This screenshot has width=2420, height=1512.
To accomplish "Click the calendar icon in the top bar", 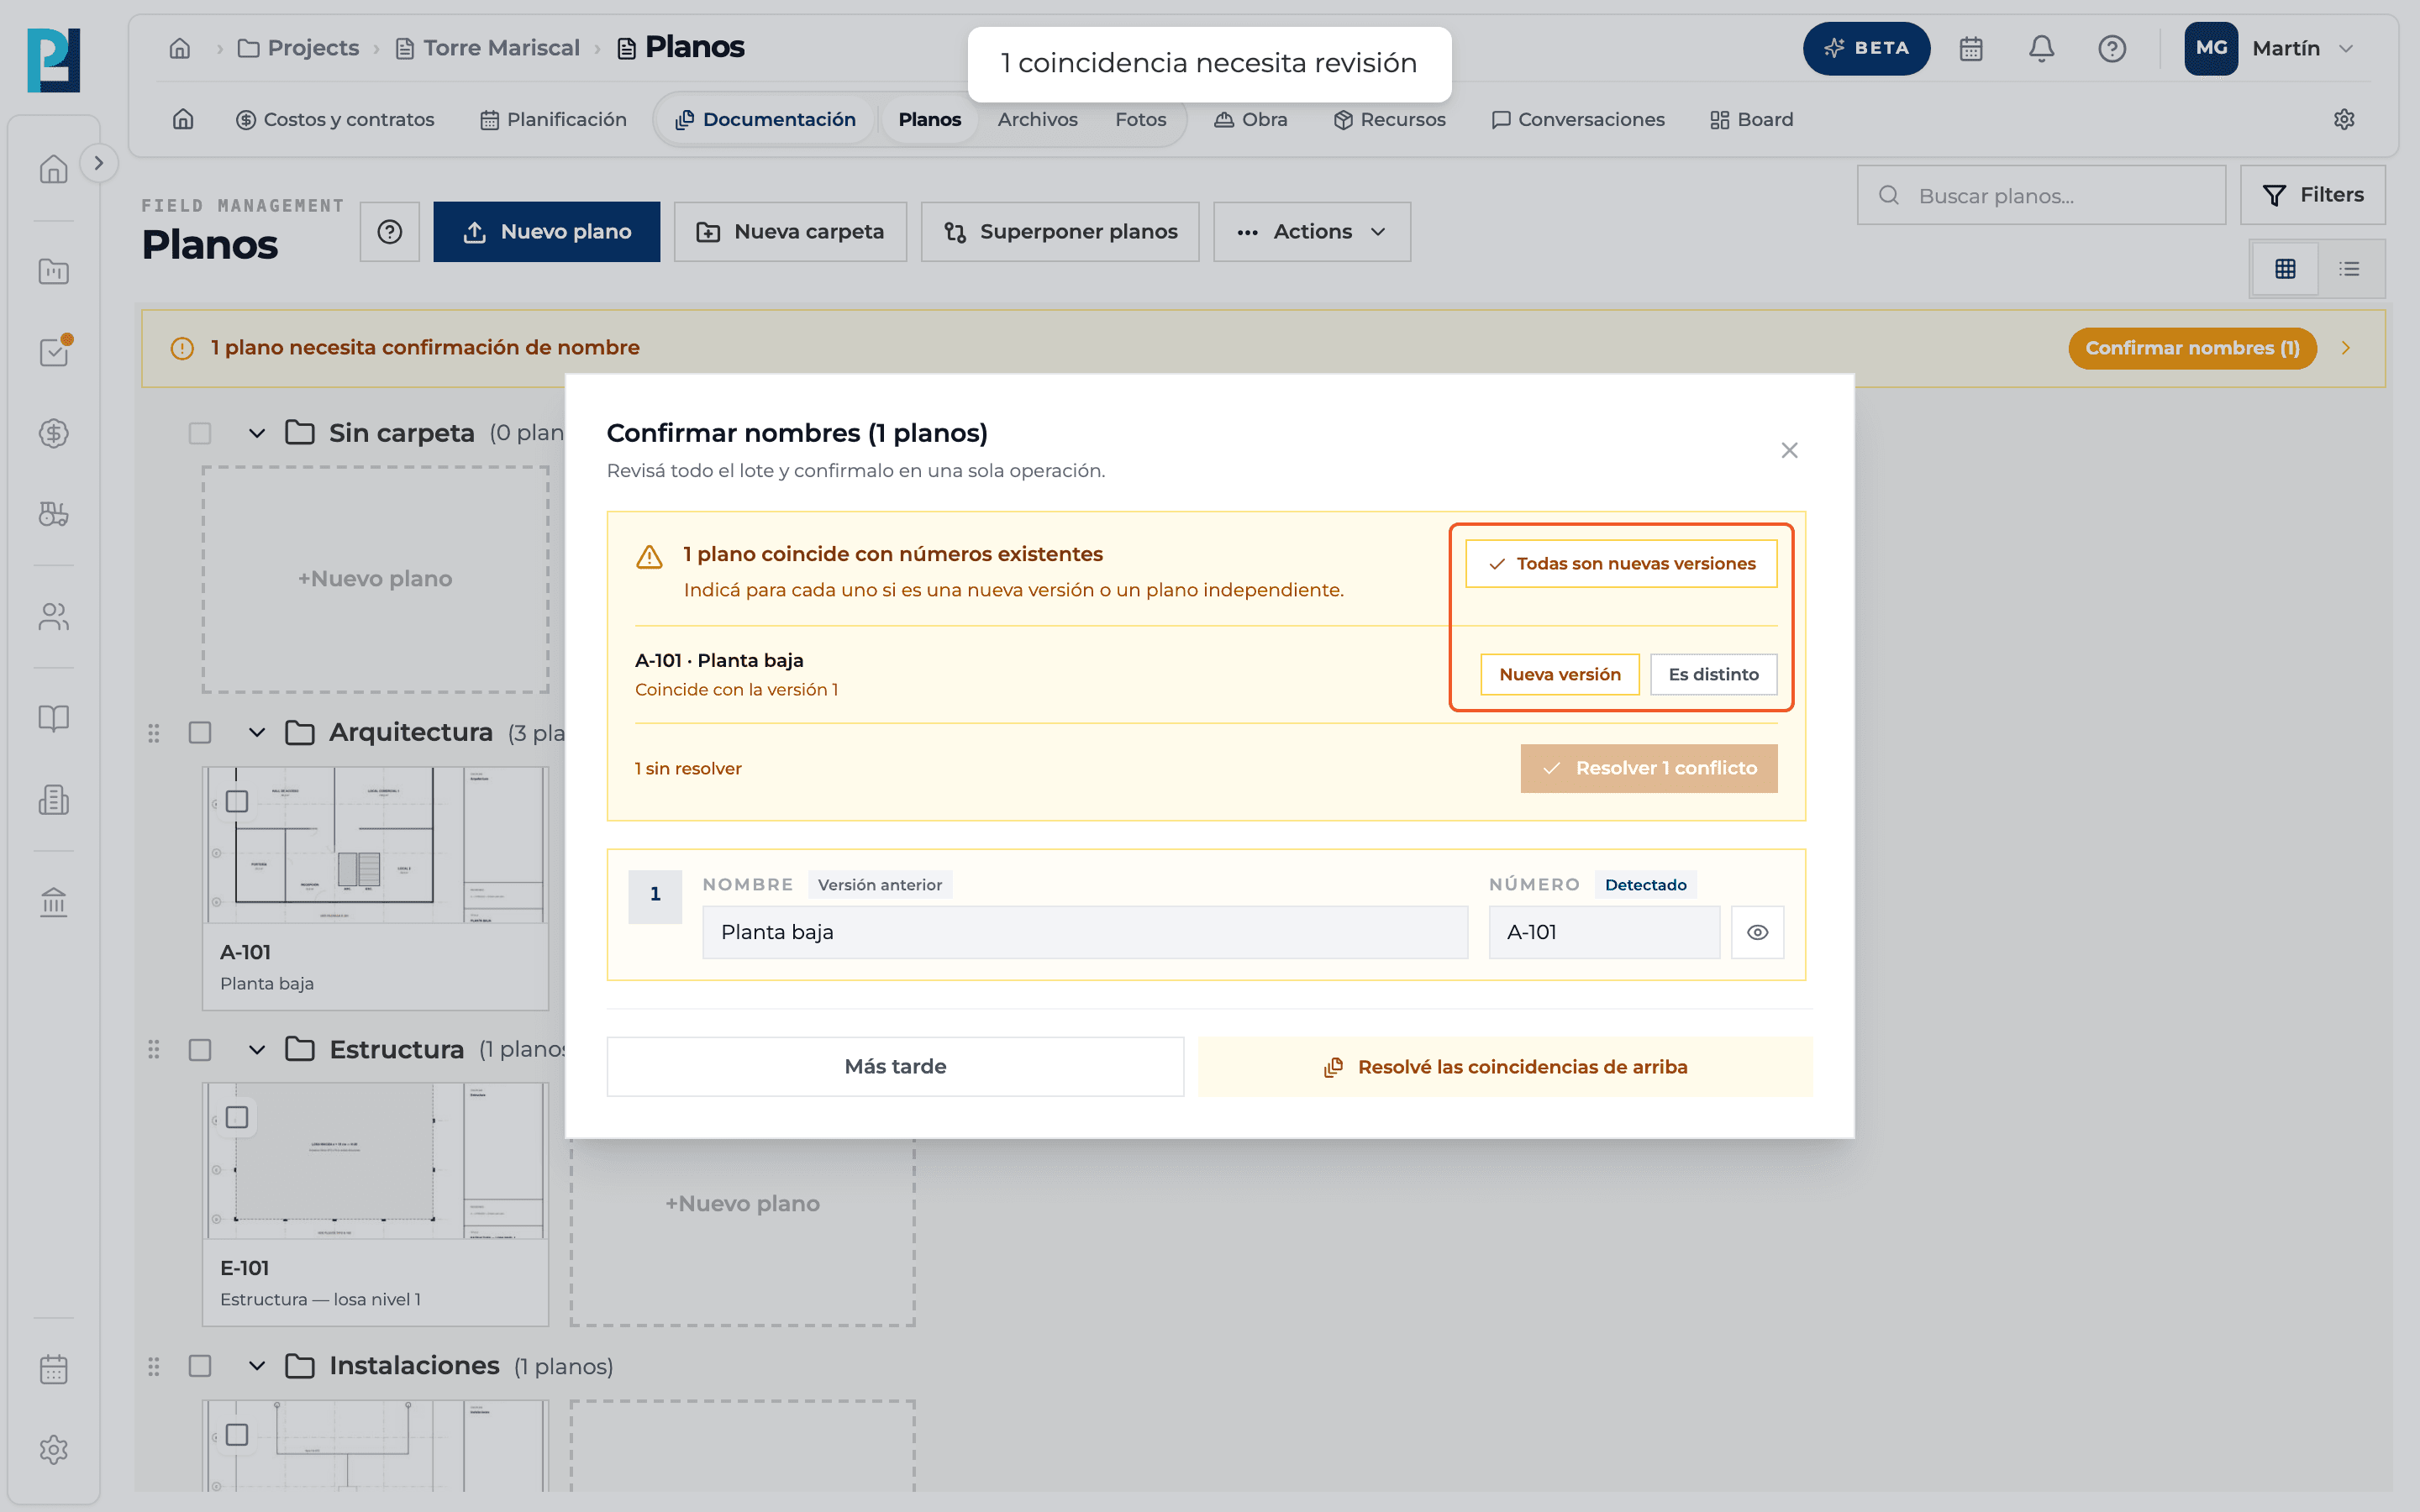I will 1970,48.
